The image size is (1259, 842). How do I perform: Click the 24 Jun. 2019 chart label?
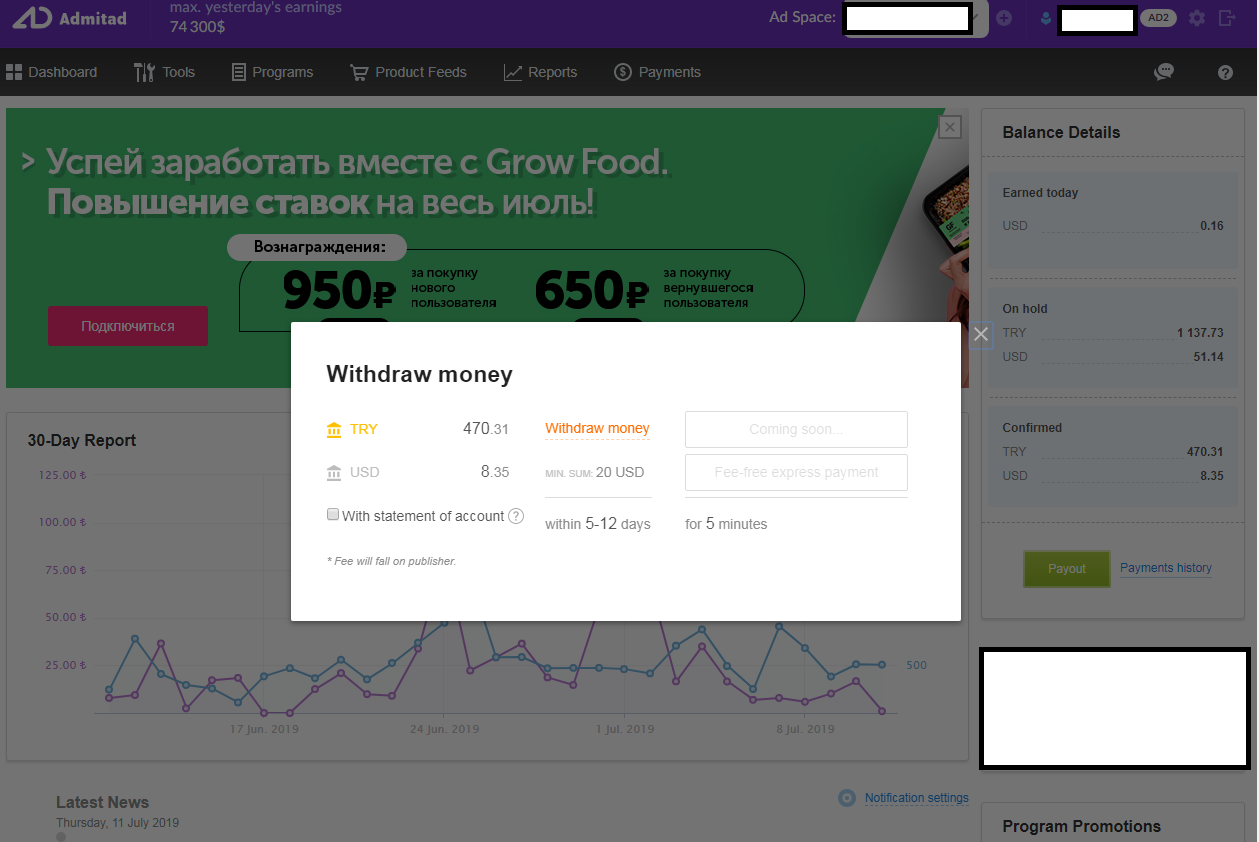444,729
